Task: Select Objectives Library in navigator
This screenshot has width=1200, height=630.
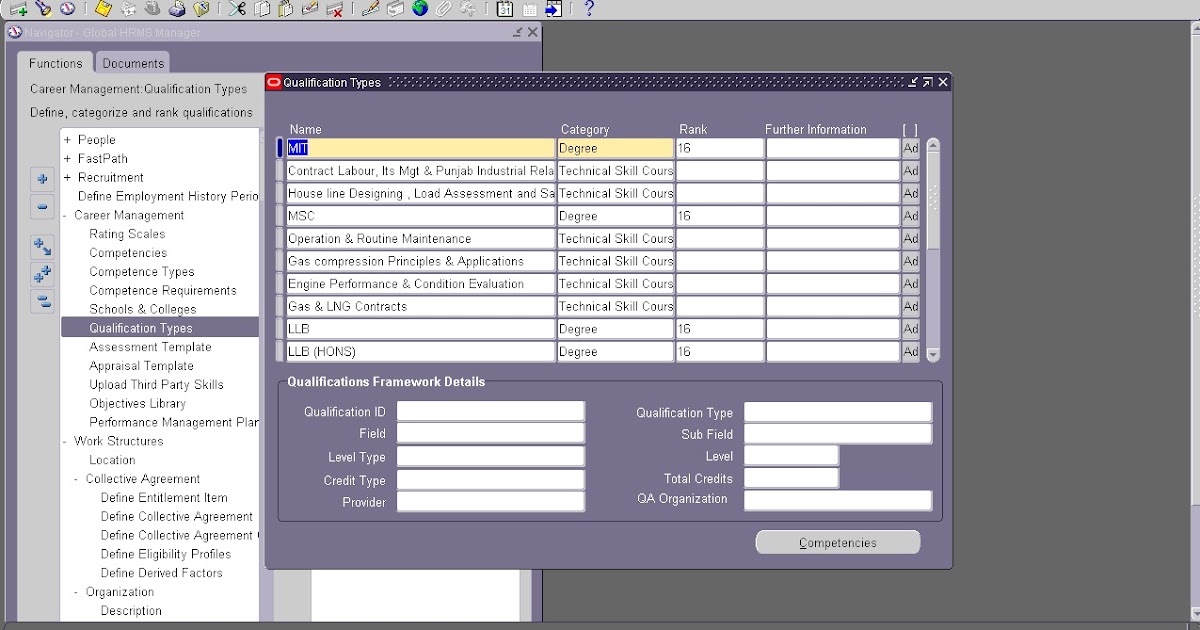Action: click(138, 404)
